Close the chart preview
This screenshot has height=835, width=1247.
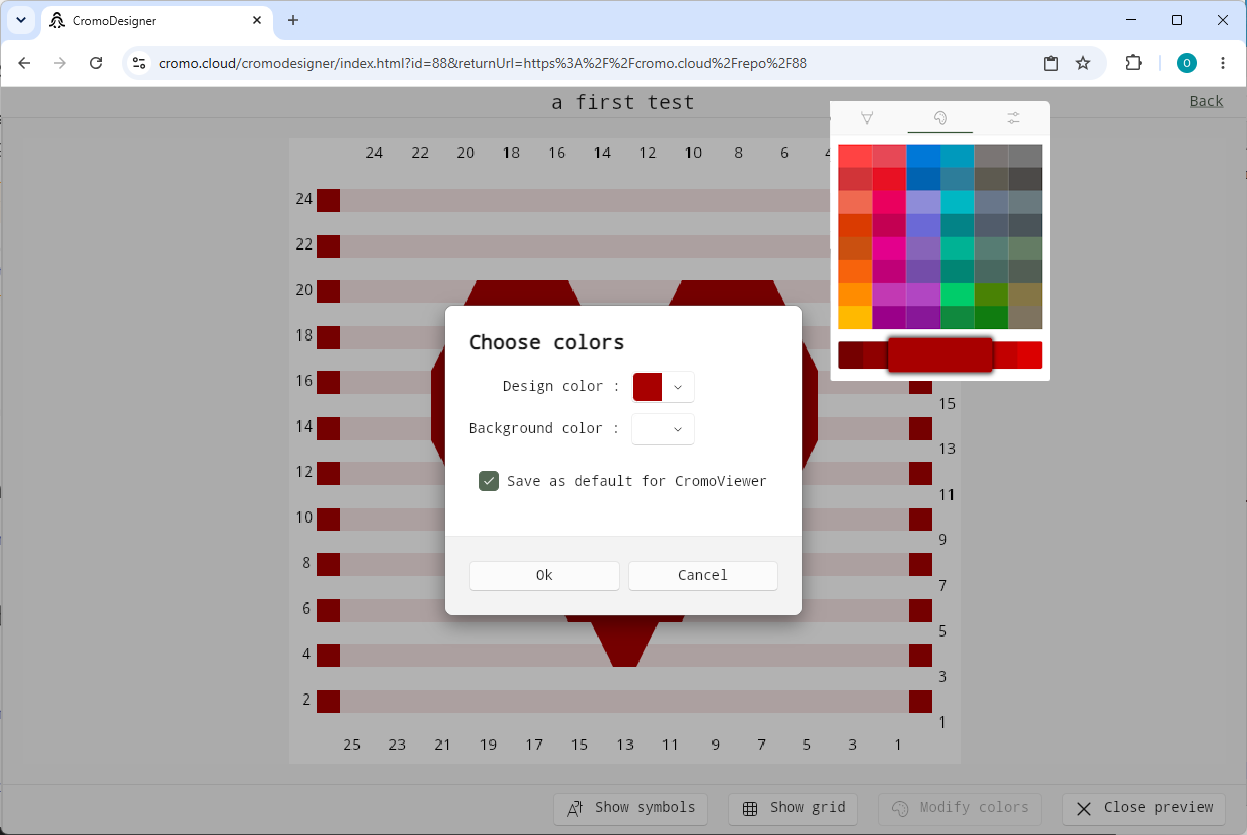[1144, 808]
